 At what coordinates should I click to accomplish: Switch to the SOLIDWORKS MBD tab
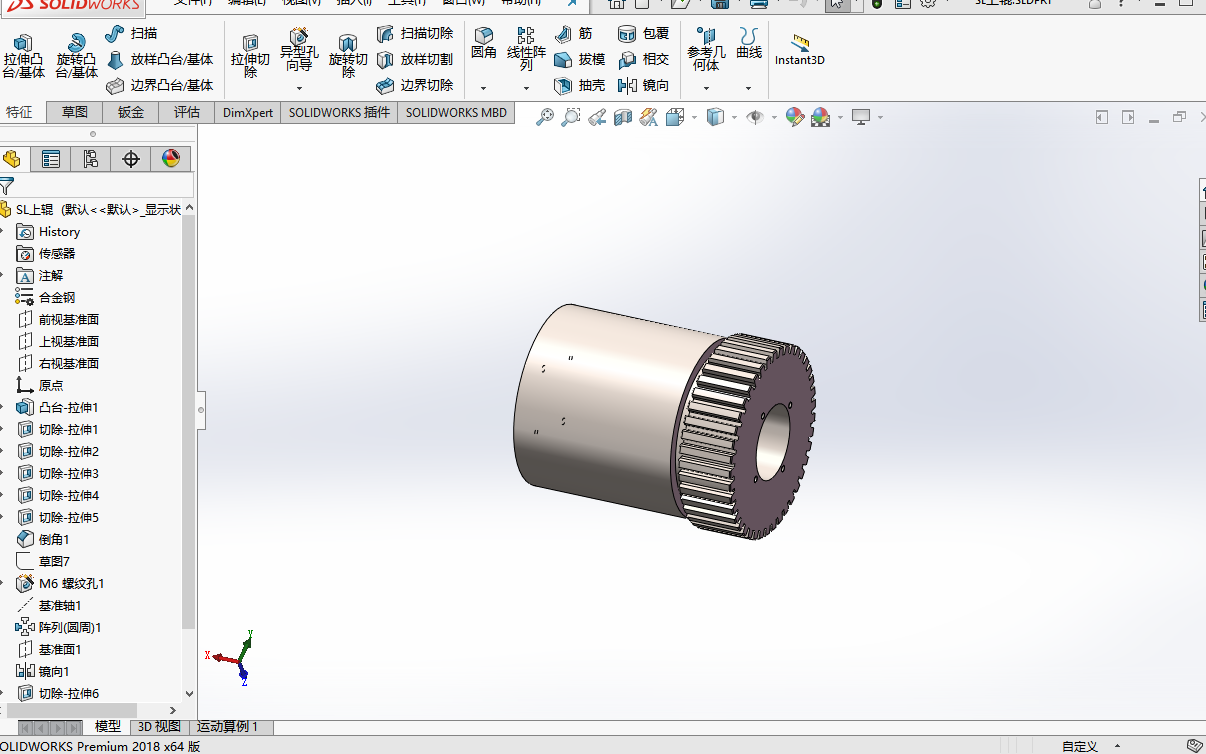pyautogui.click(x=456, y=112)
